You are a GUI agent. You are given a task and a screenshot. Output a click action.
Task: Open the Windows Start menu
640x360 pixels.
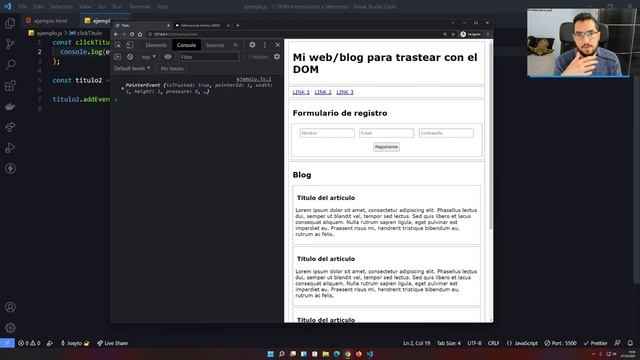(270, 354)
